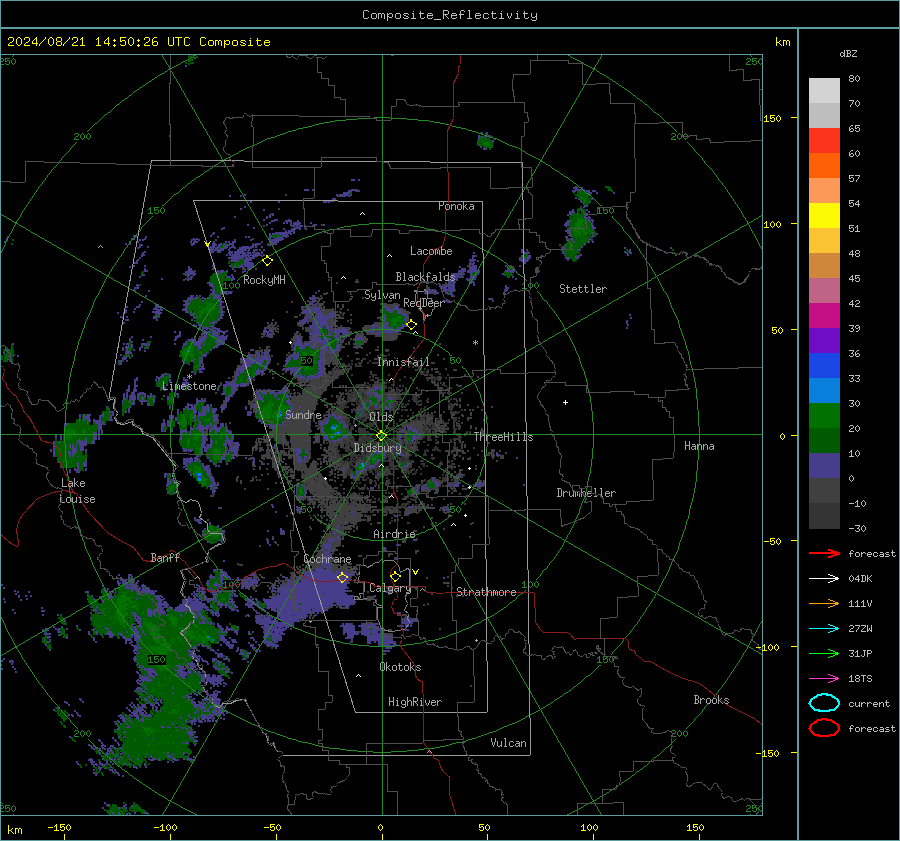Pick the bright blue dBZ legend swatch
Viewport: 900px width, 841px height.
(x=824, y=365)
